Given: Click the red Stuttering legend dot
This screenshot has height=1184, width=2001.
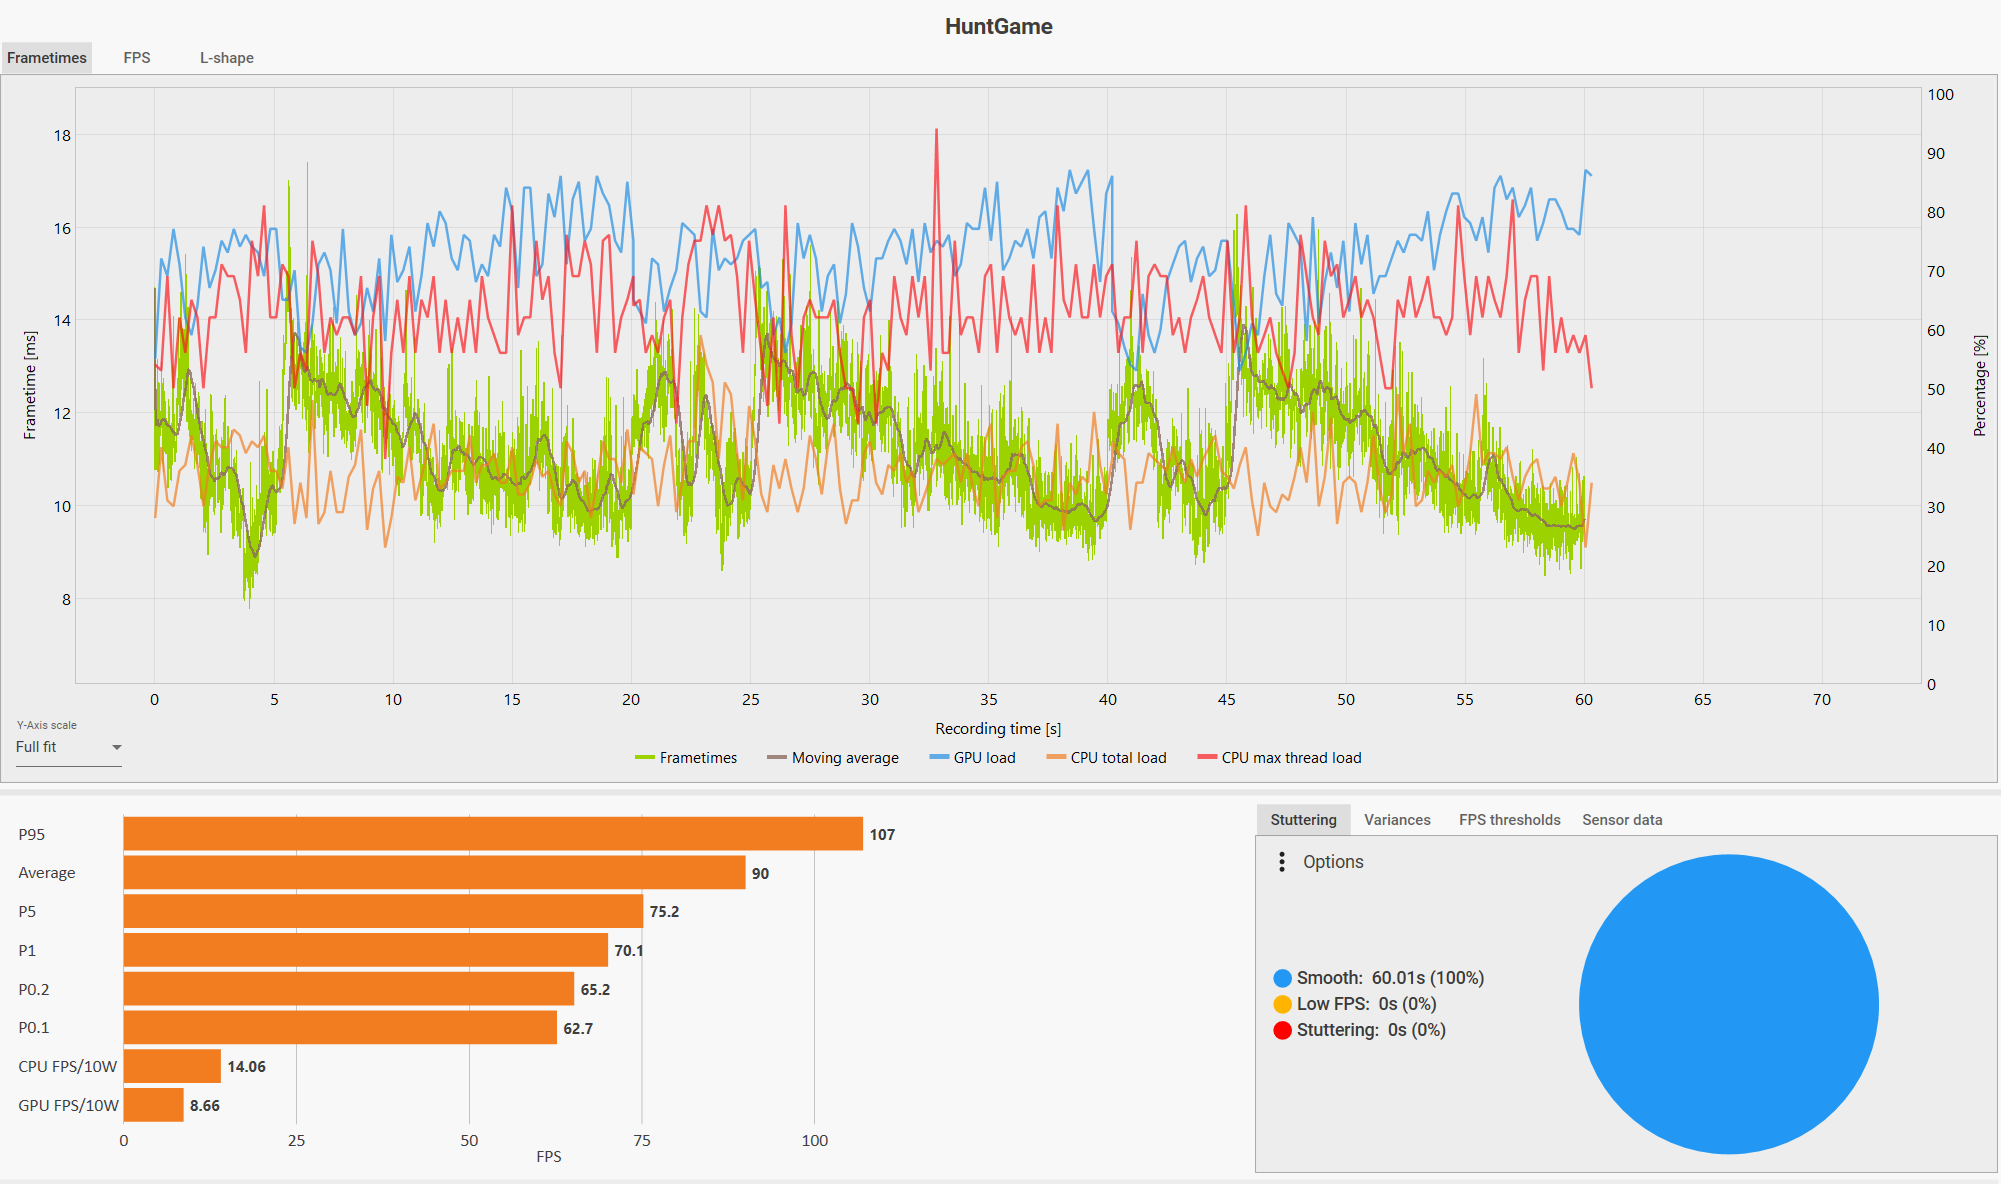Looking at the screenshot, I should [x=1282, y=1030].
